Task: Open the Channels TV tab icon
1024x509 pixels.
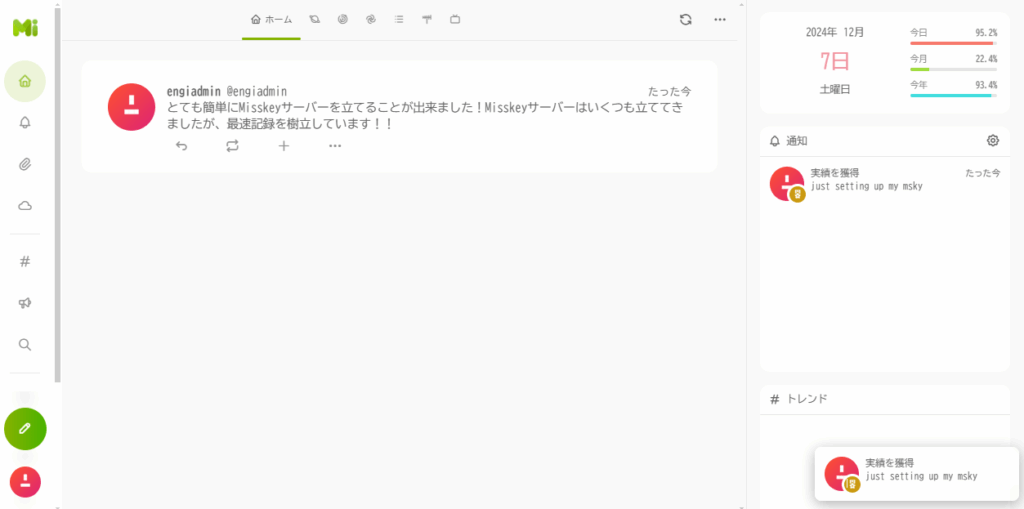Action: 455,20
